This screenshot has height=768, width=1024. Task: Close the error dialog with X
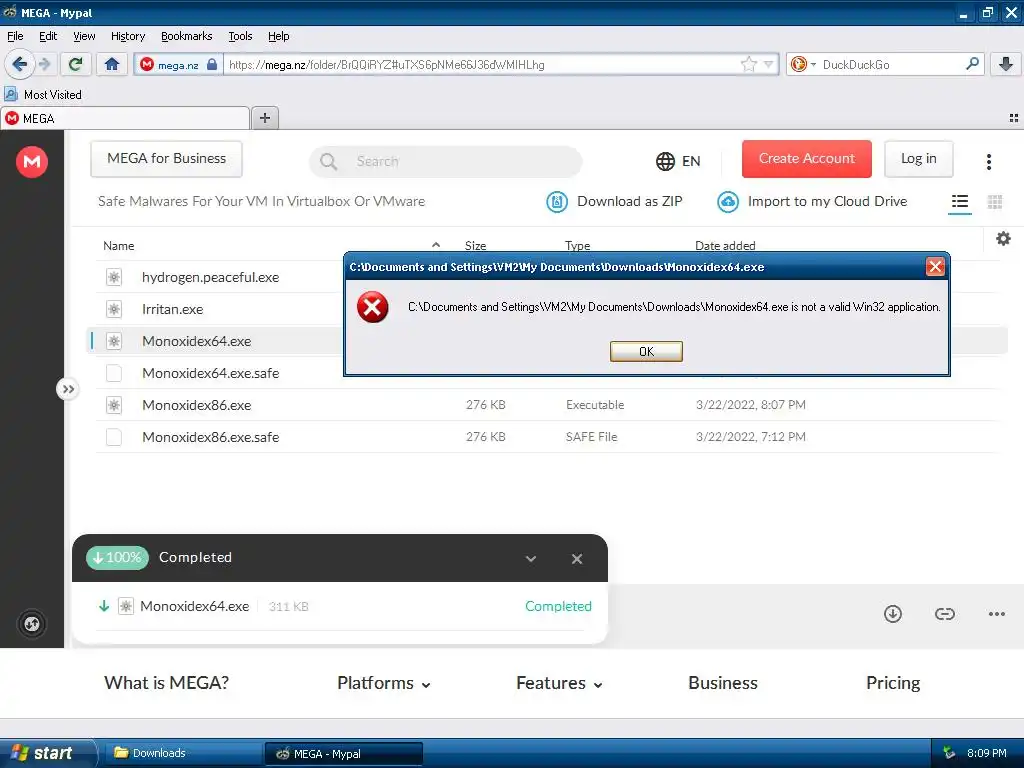(935, 266)
